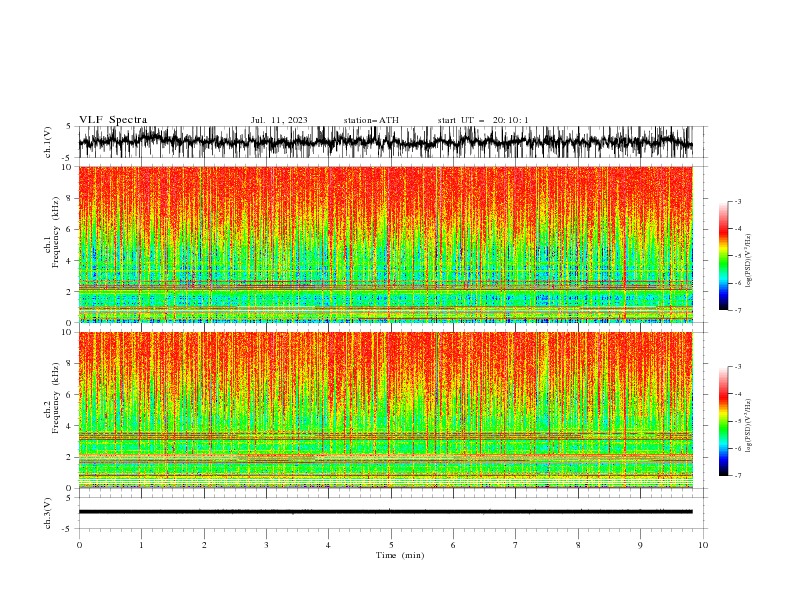Click the ch.1 spectrogram color bar
Image resolution: width=792 pixels, height=612 pixels.
point(723,255)
